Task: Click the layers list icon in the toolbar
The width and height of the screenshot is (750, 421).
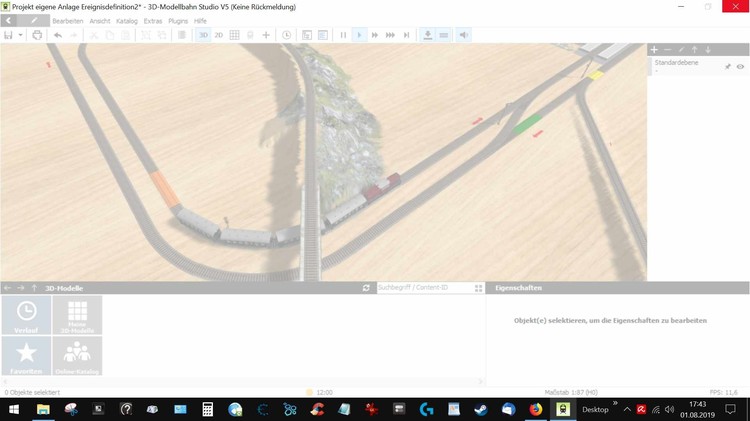Action: point(182,35)
